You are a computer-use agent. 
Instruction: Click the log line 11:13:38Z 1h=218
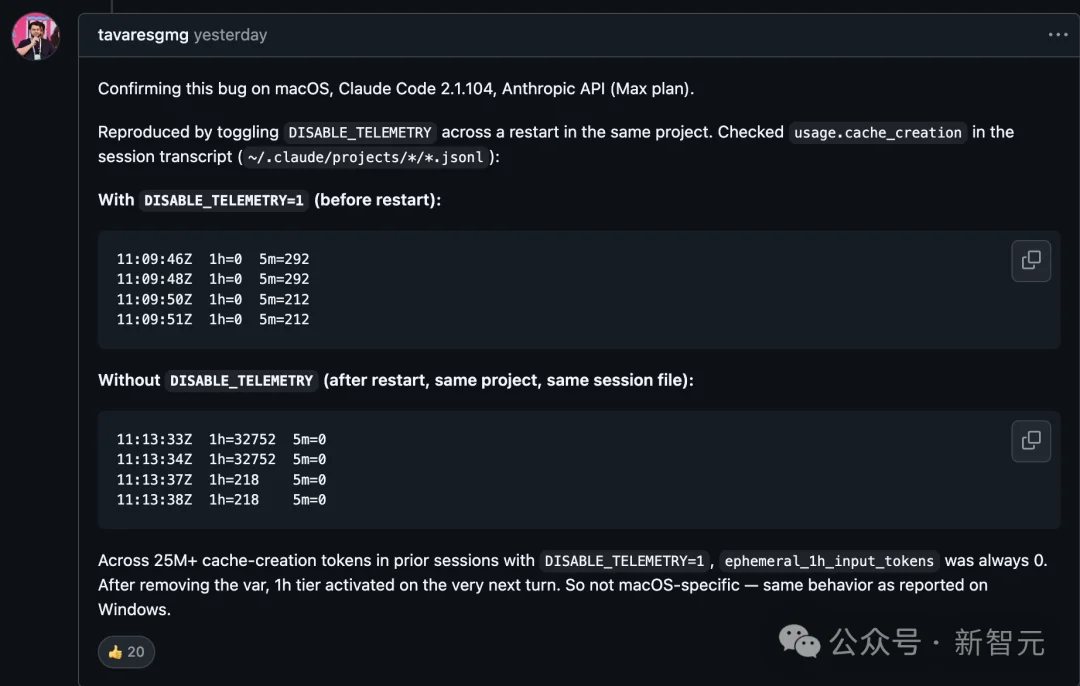point(221,499)
